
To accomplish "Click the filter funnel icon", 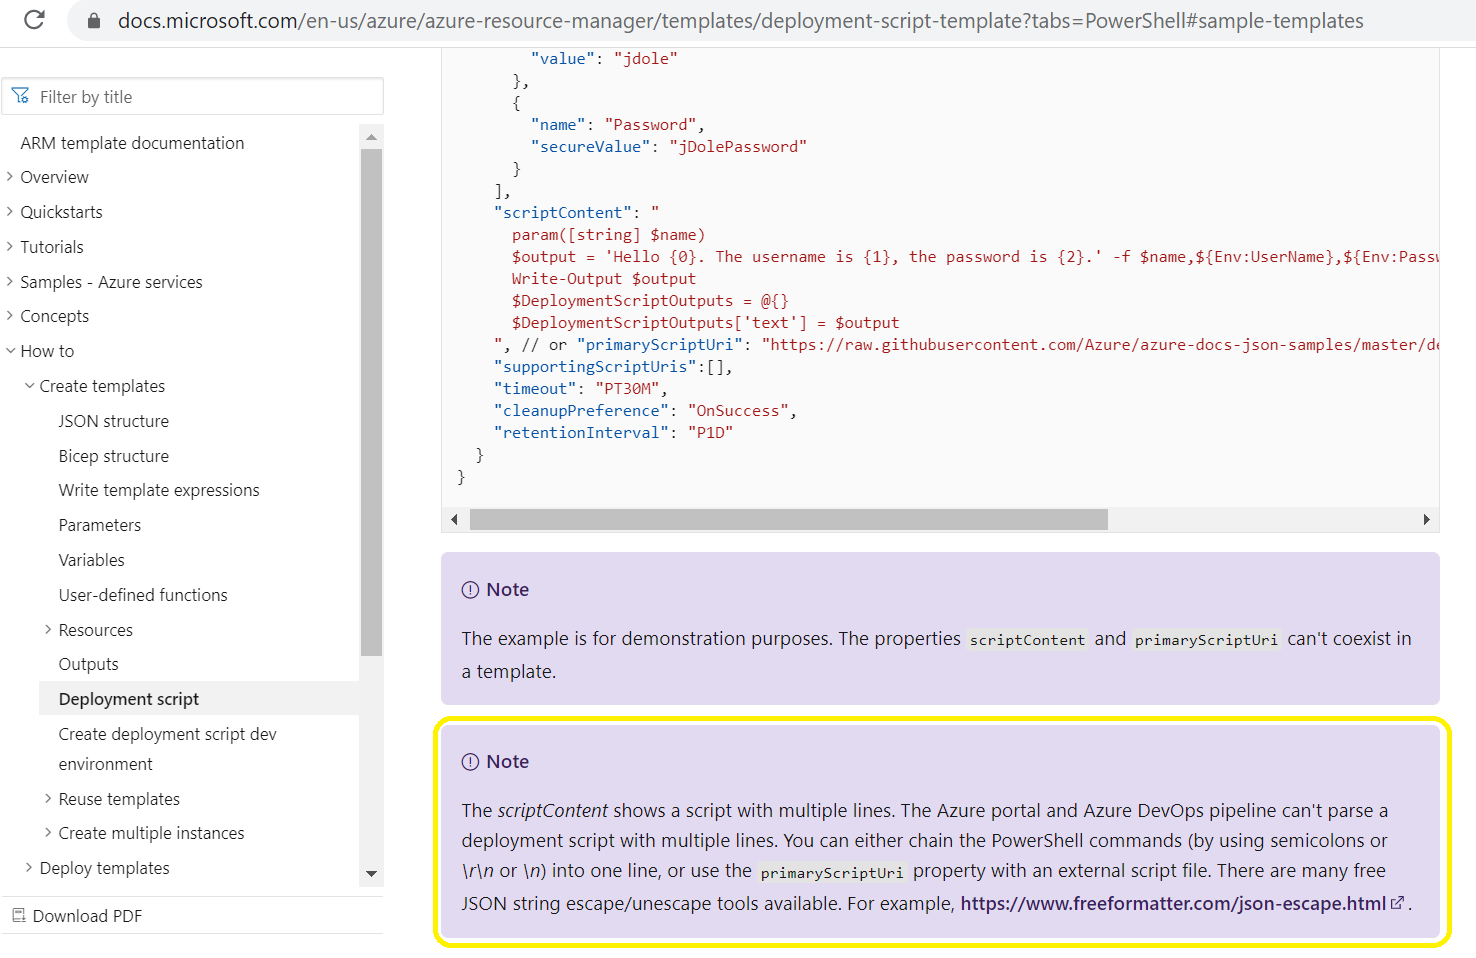I will [x=20, y=96].
